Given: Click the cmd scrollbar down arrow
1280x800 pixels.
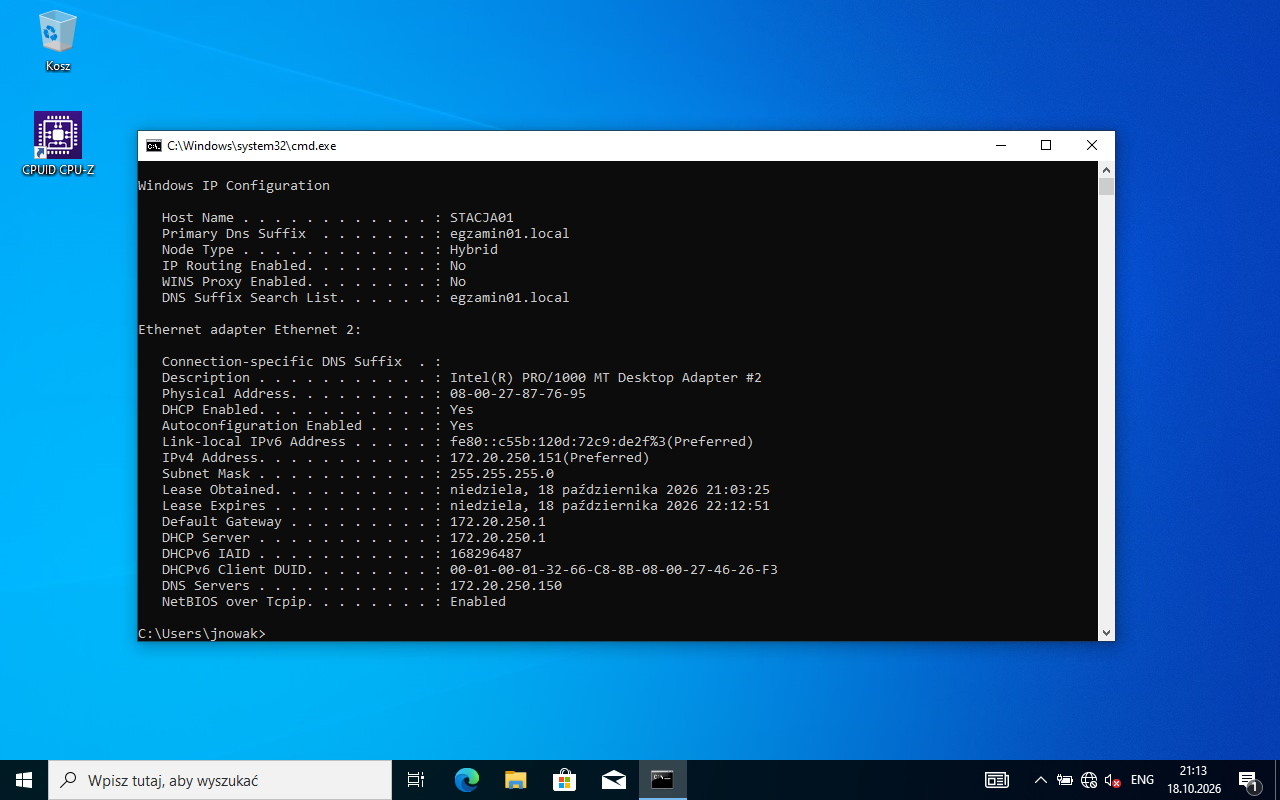Looking at the screenshot, I should coord(1106,632).
